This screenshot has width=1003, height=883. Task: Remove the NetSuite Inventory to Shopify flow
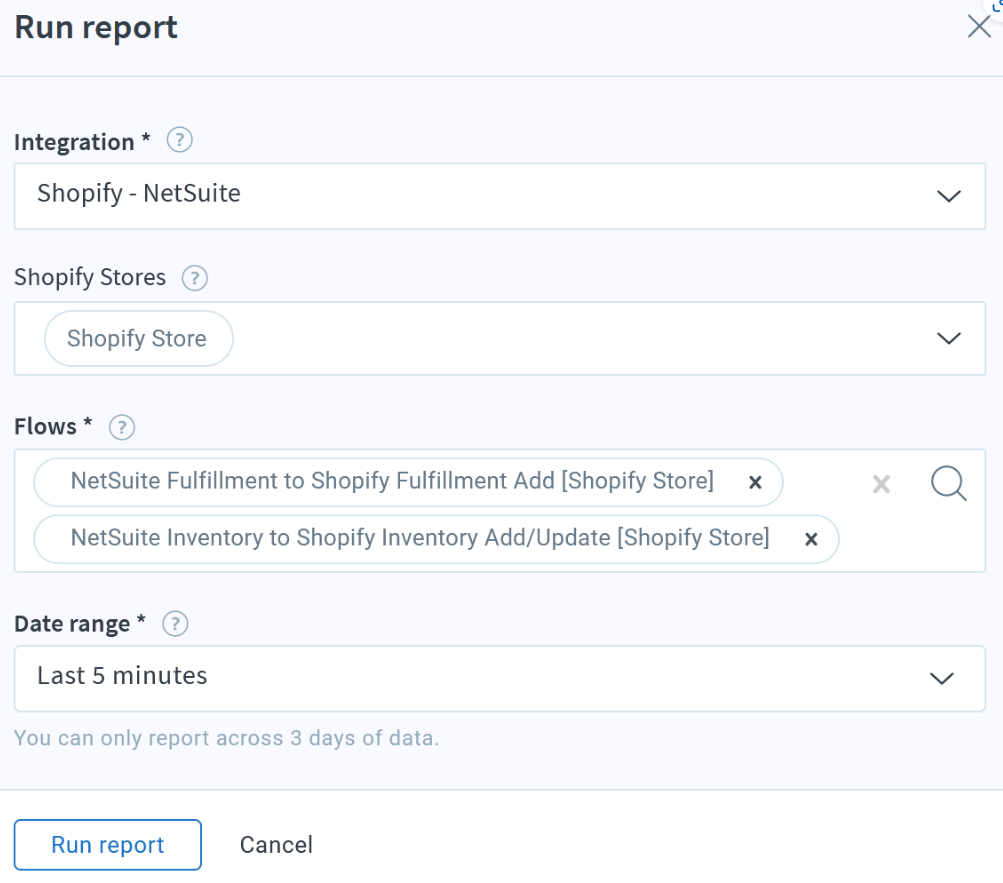811,540
